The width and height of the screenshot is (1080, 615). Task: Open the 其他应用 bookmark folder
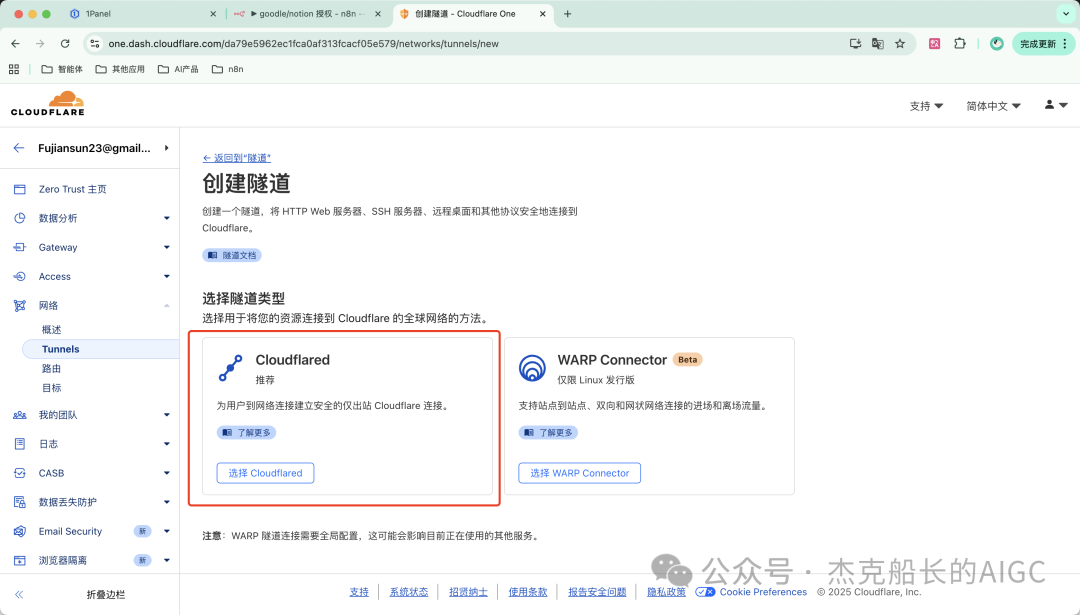click(120, 69)
